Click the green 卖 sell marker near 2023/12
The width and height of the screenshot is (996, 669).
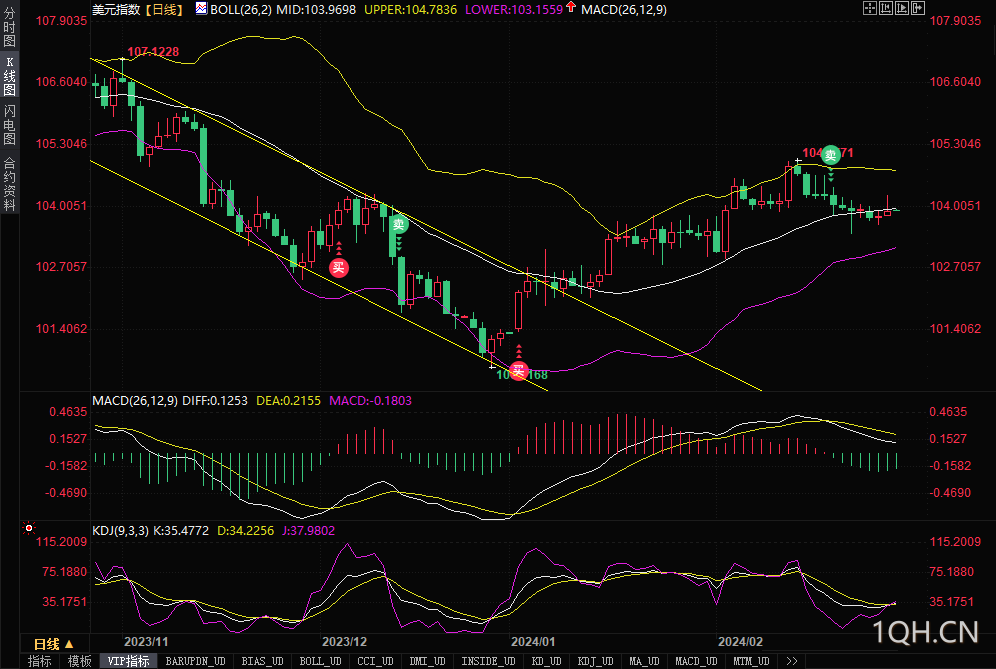[x=398, y=224]
